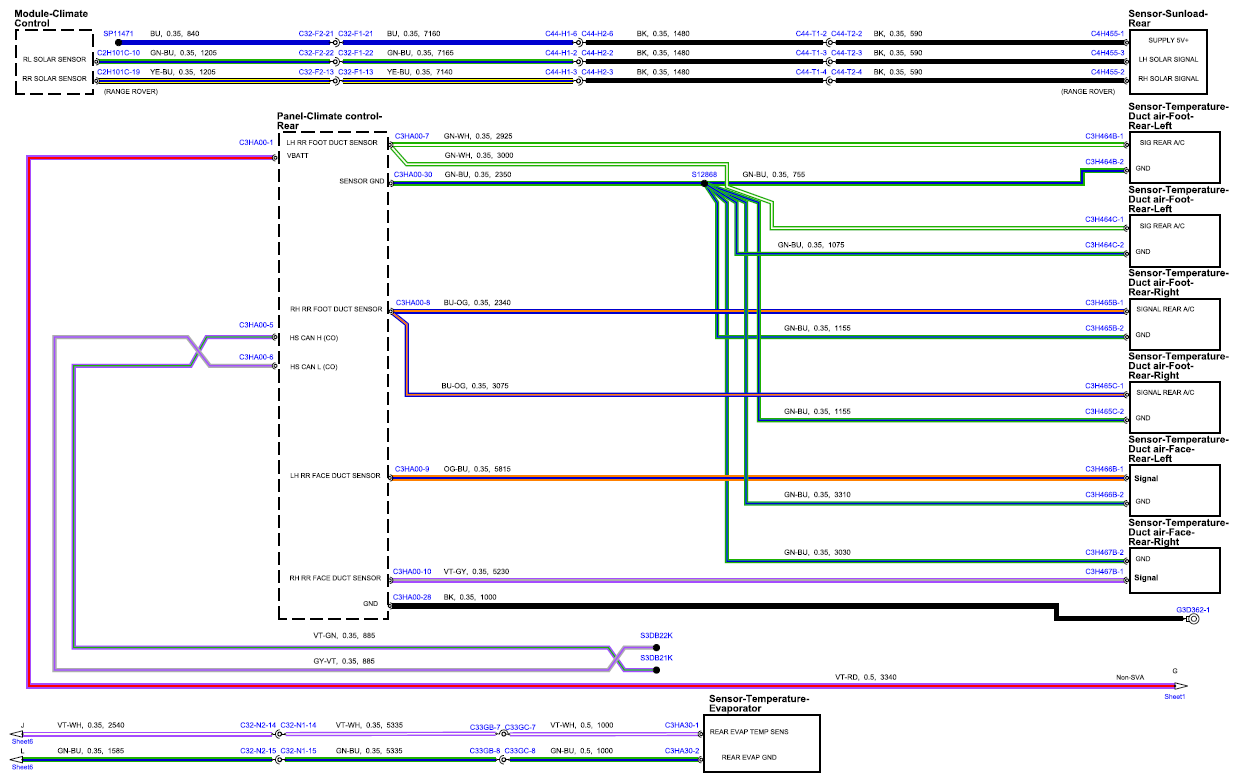The height and width of the screenshot is (782, 1238).
Task: Select sensor pin C3H465C-2
Action: [x=1105, y=411]
